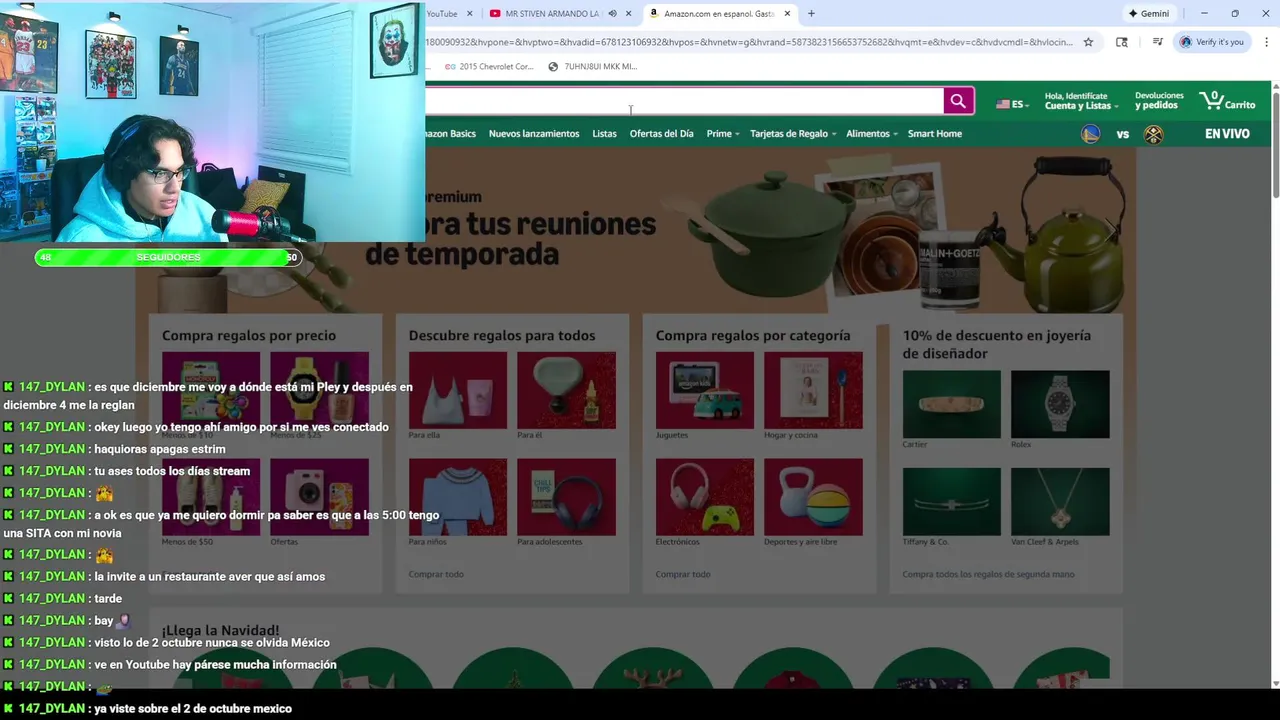
Task: Open Para adolescentes headphones thumbnail
Action: point(566,497)
